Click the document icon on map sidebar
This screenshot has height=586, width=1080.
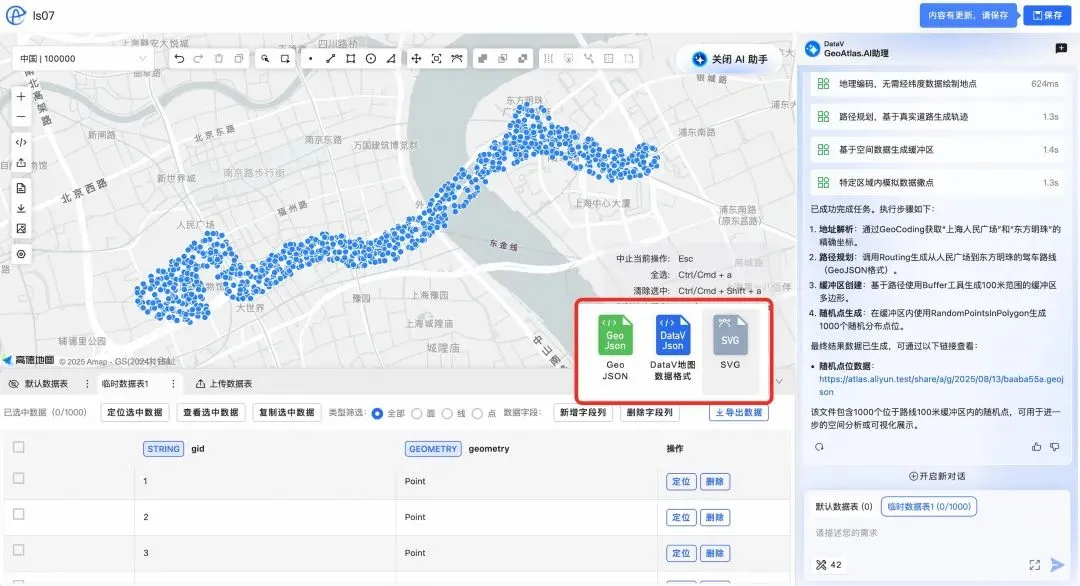pyautogui.click(x=21, y=188)
